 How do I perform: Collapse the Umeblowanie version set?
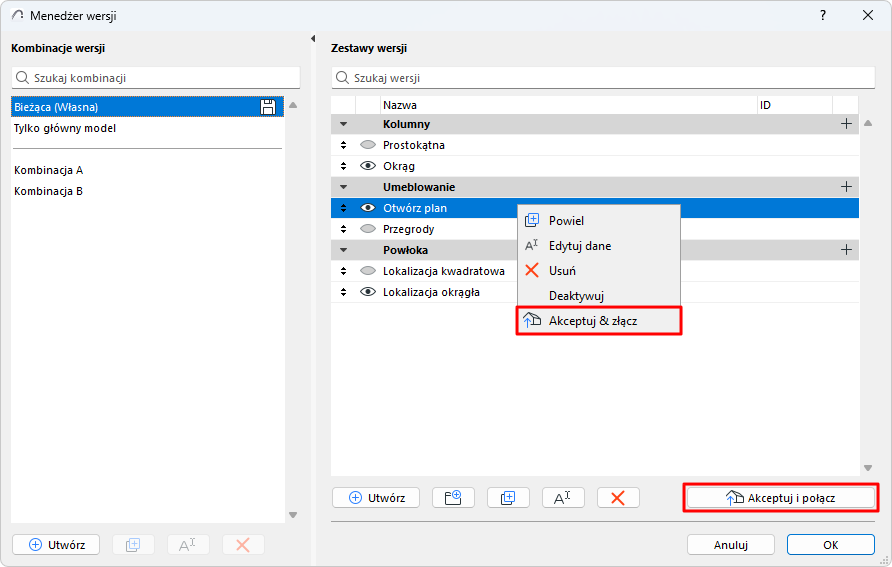pos(344,187)
